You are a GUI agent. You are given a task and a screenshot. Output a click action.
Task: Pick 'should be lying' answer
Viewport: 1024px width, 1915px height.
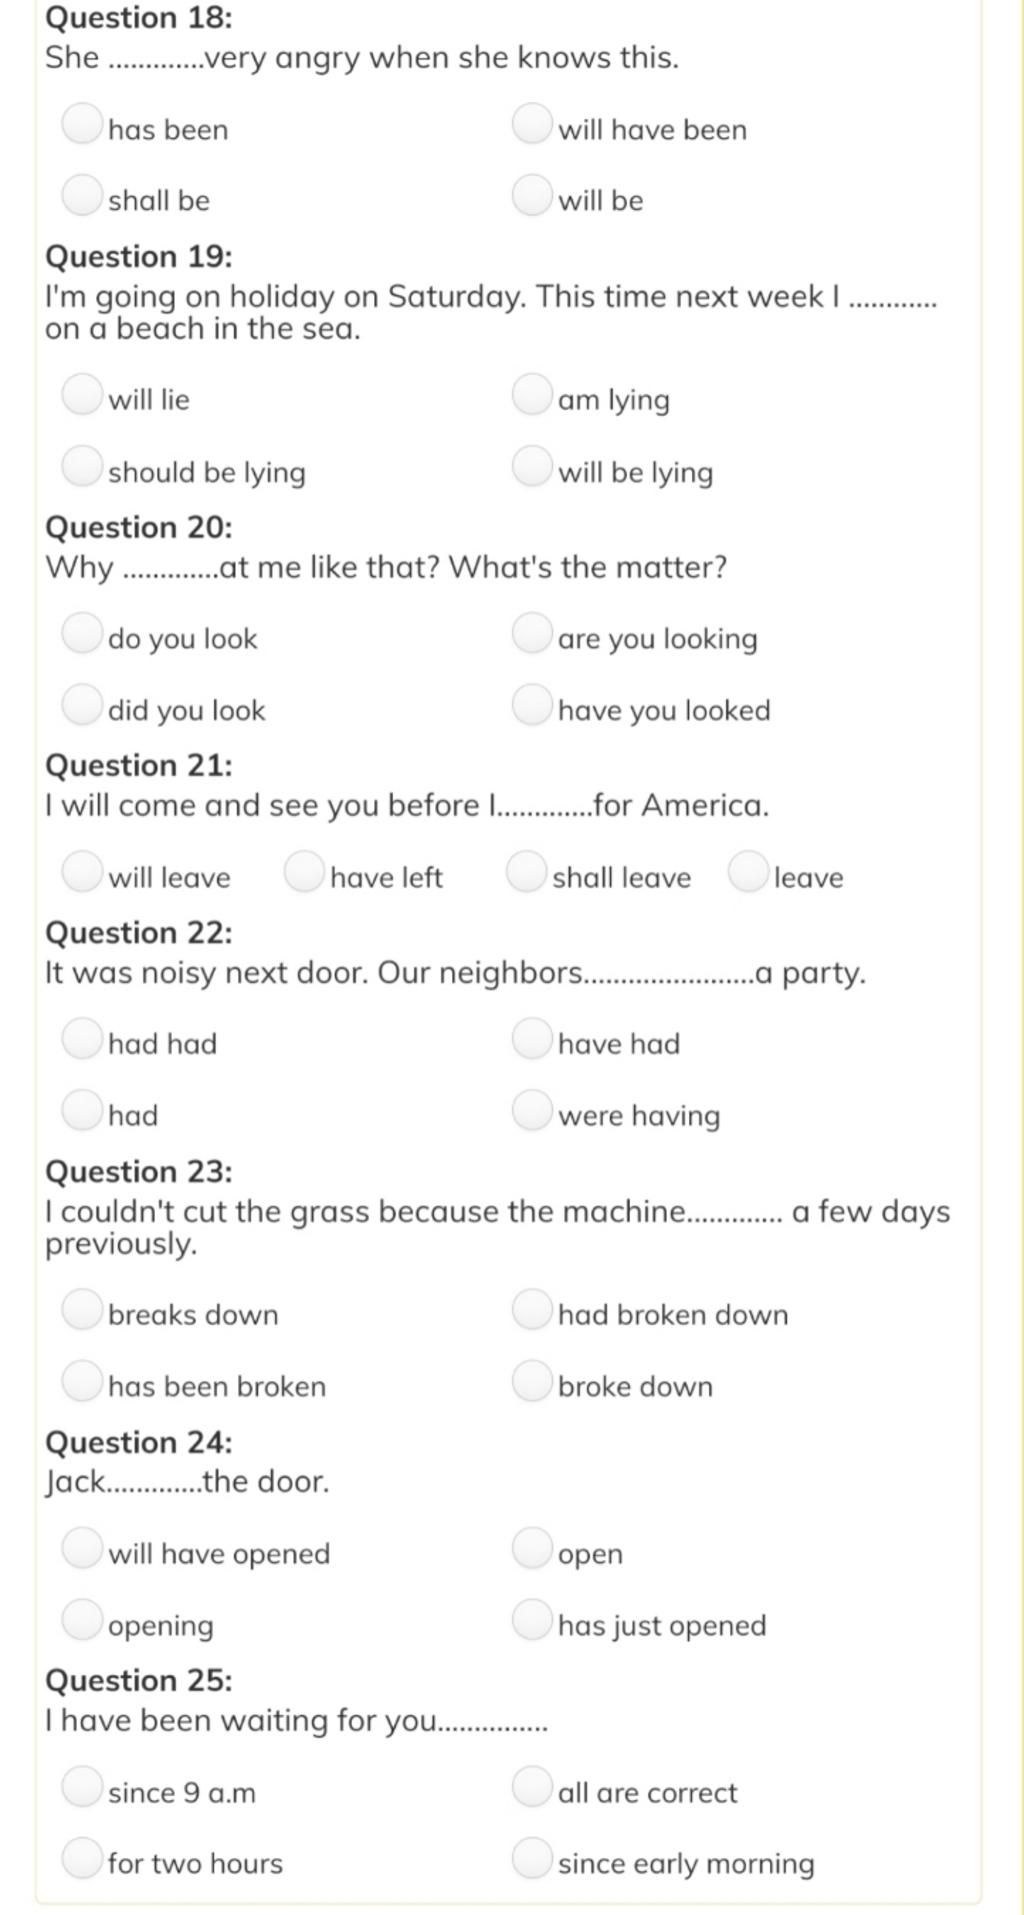tap(82, 466)
